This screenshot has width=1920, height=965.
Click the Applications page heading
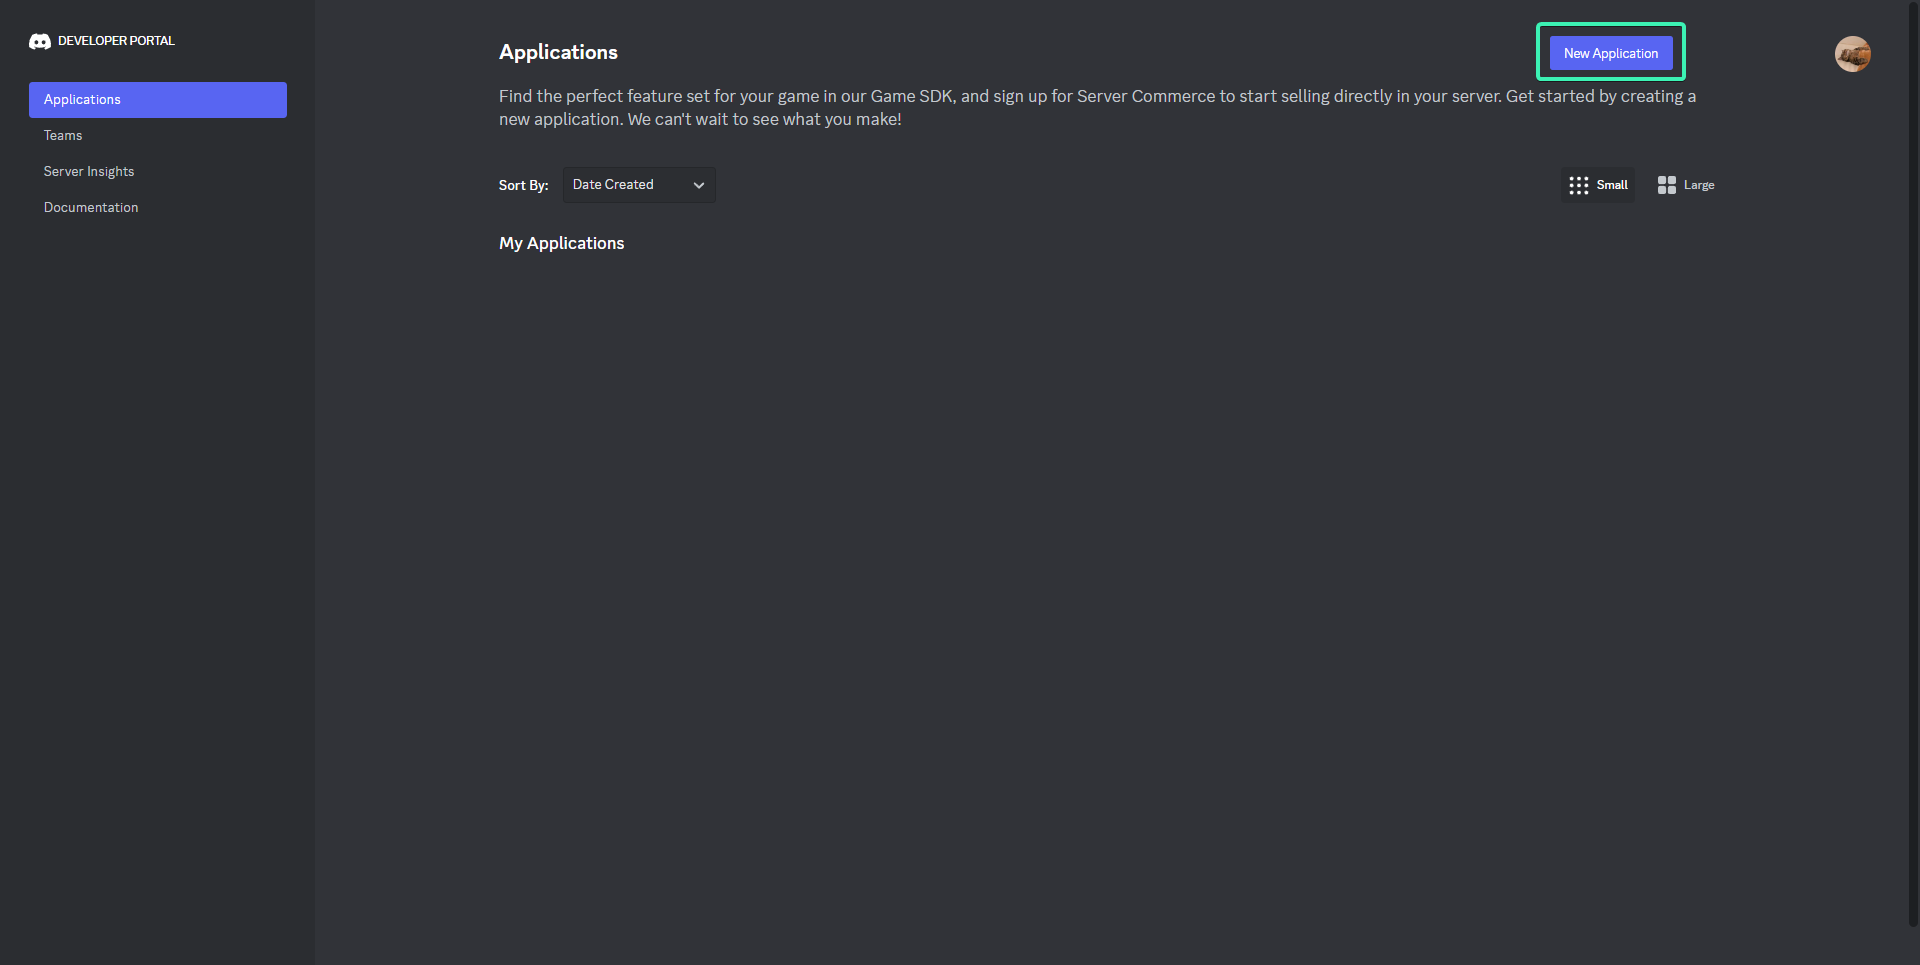click(558, 51)
